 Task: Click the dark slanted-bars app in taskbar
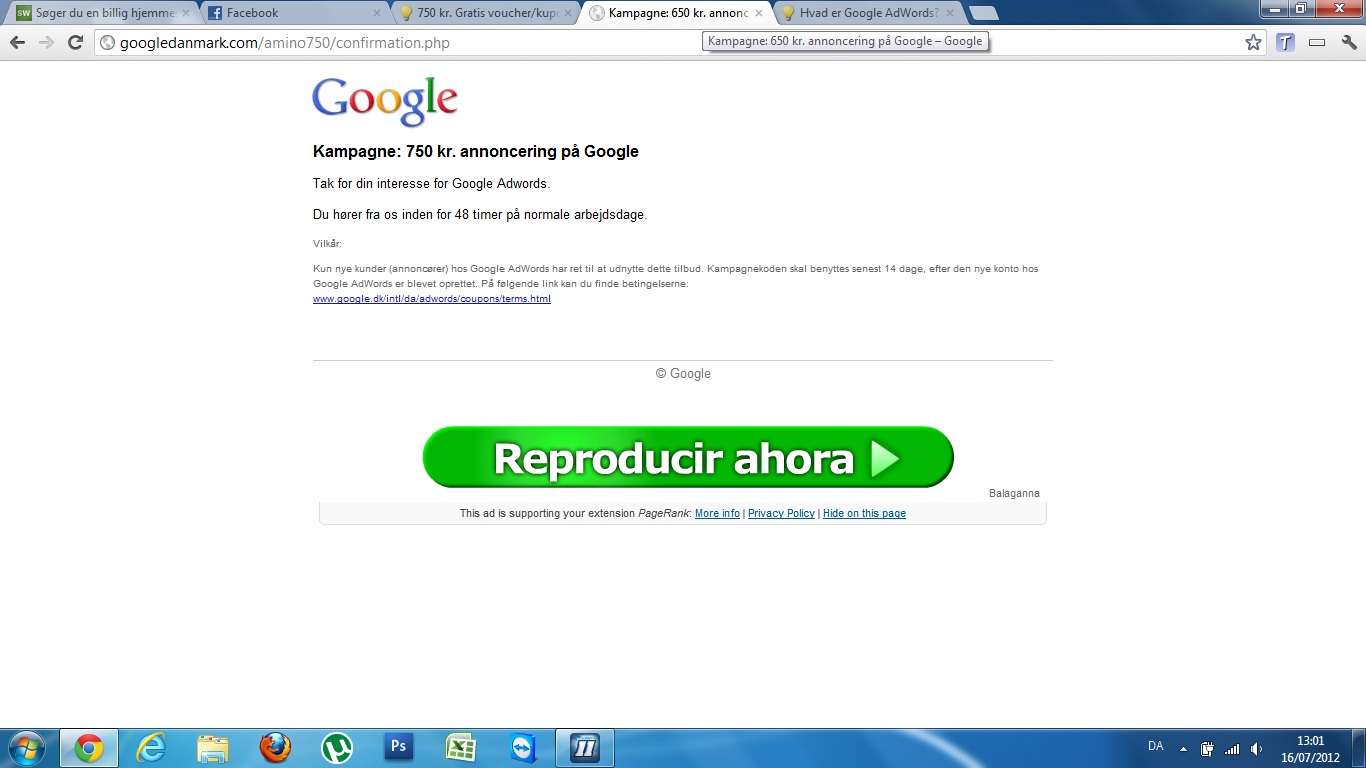pyautogui.click(x=585, y=748)
